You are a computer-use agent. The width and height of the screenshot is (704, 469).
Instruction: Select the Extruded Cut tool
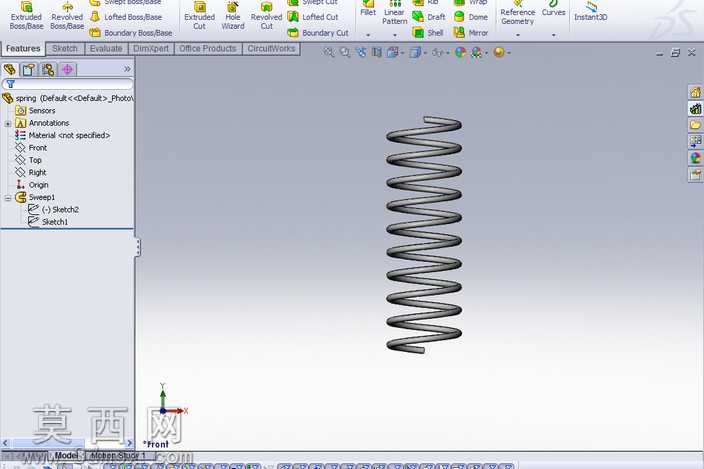tap(199, 16)
